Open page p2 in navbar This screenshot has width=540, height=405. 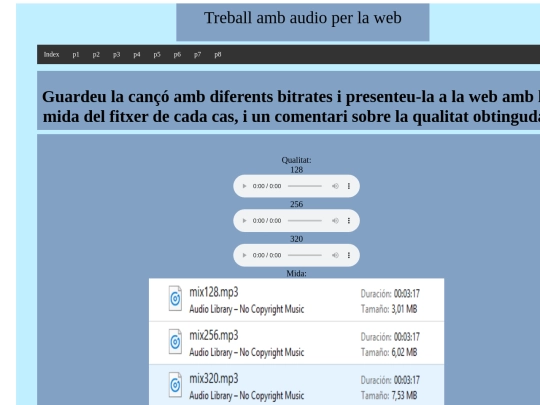point(96,54)
